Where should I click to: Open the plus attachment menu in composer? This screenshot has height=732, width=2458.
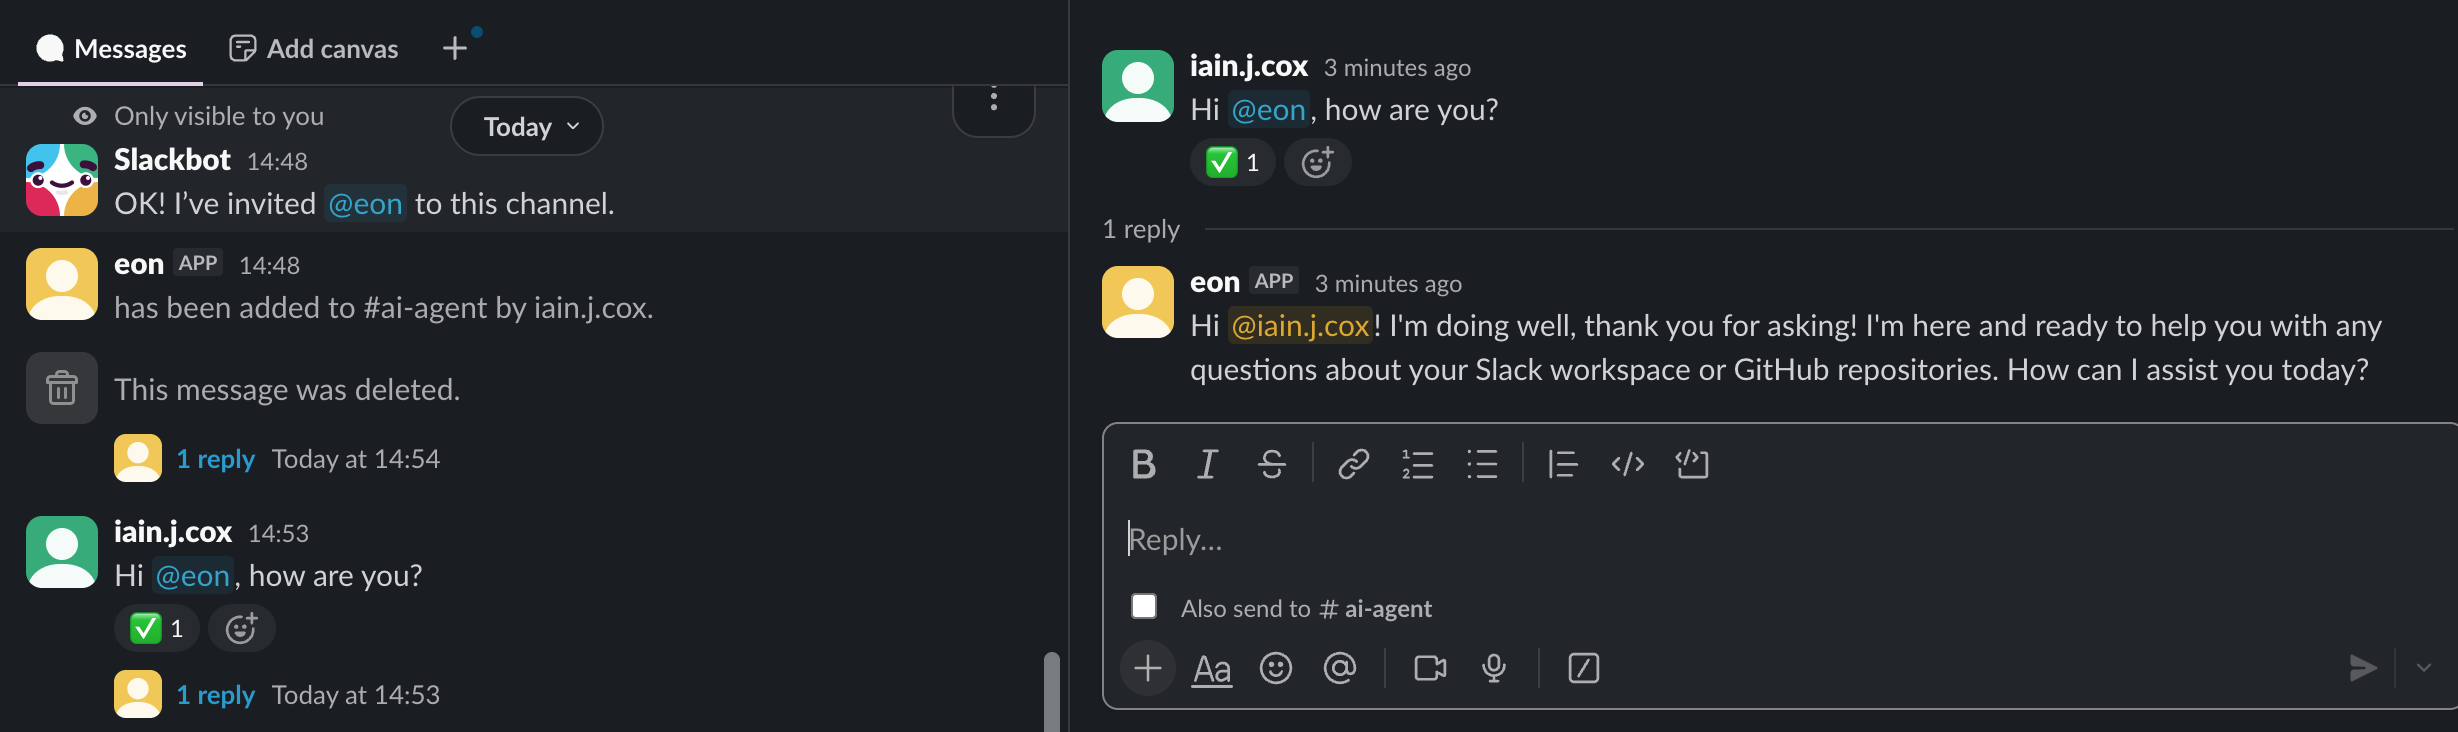1148,668
